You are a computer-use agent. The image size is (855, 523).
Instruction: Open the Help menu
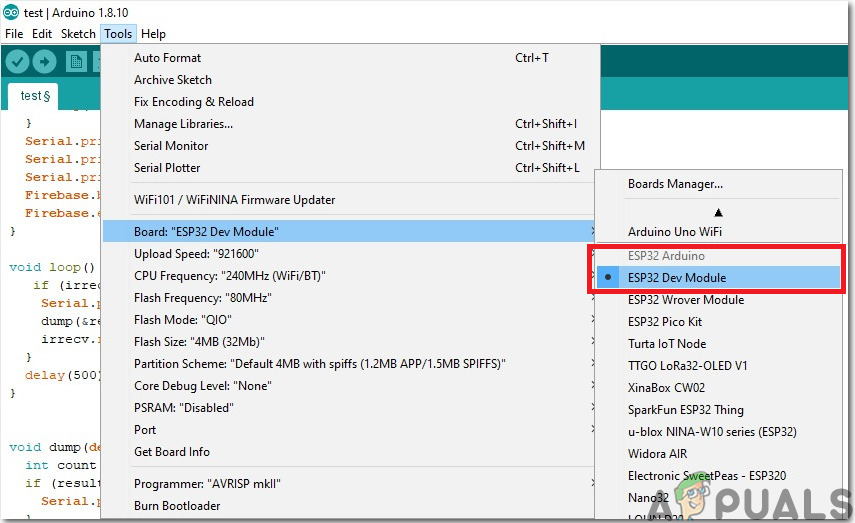coord(153,34)
